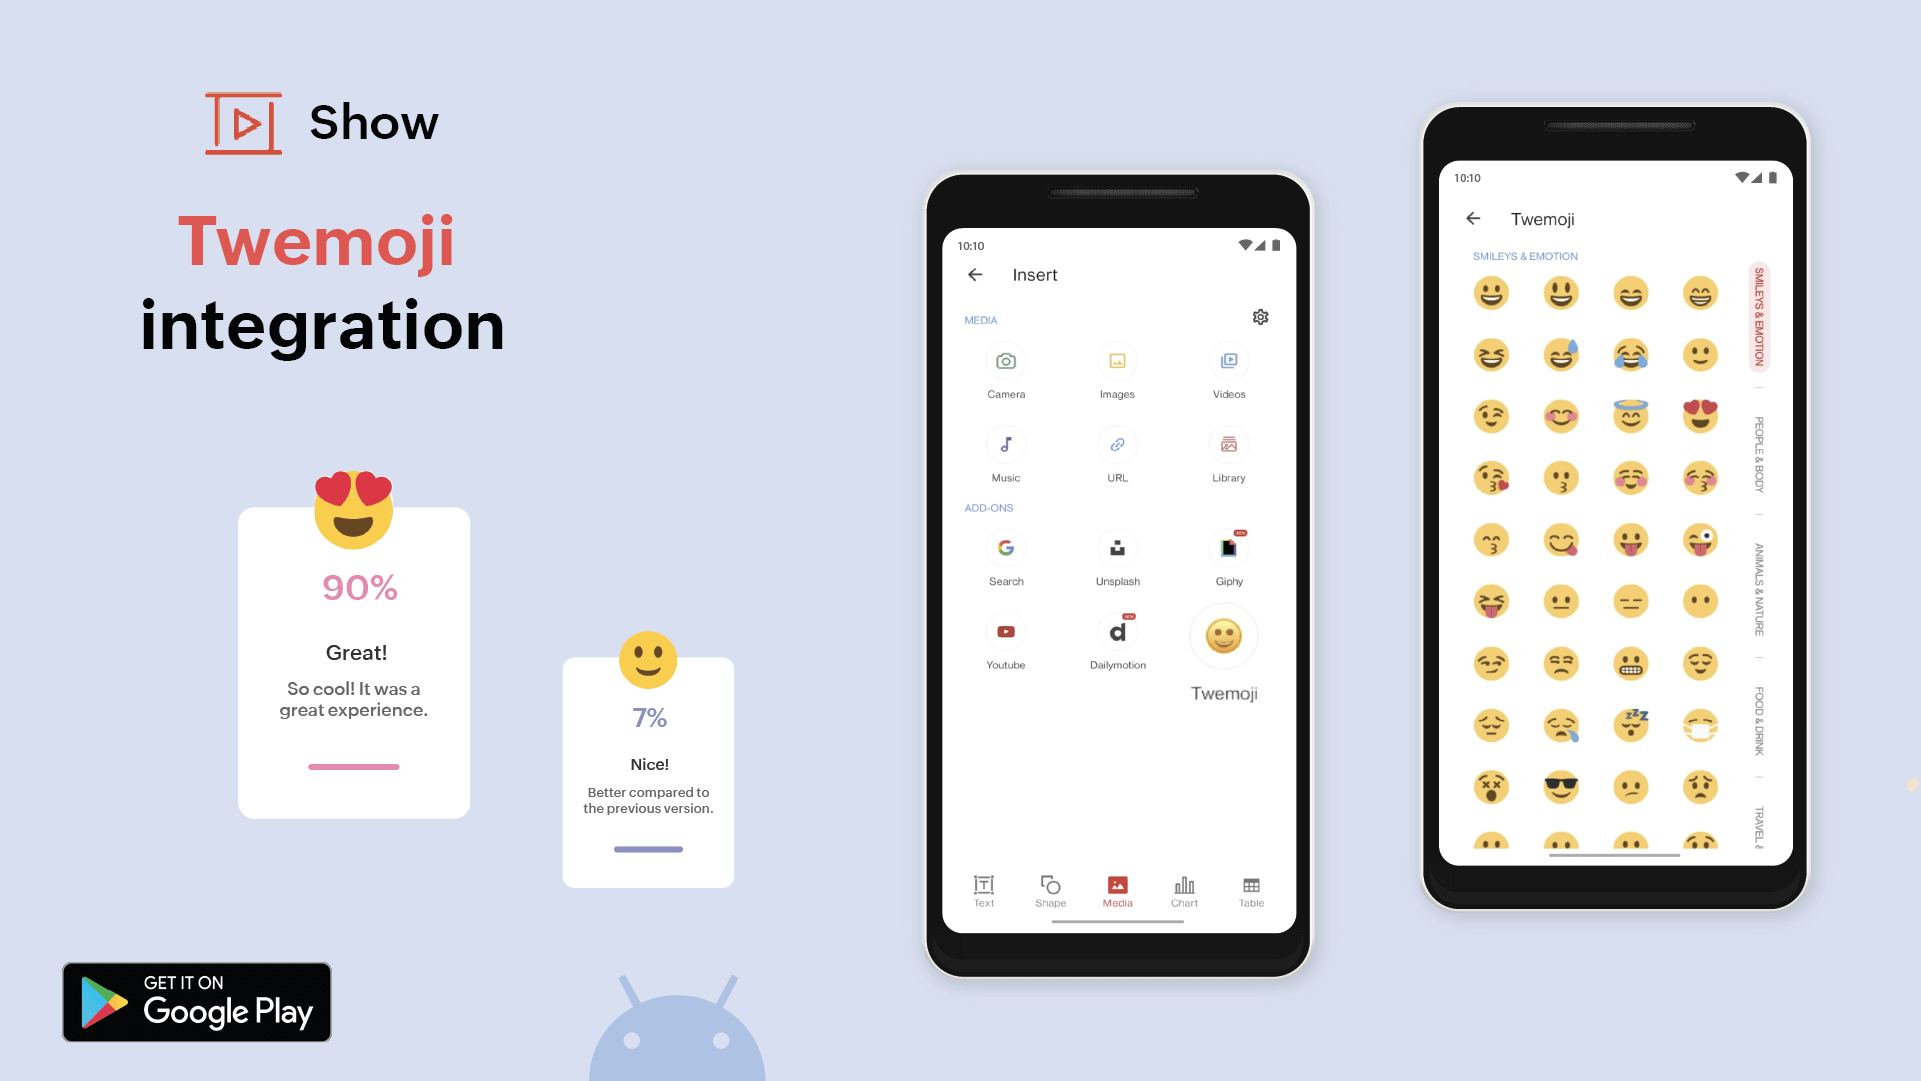Screen dimensions: 1921x1081
Task: Switch to the Text tab
Action: pyautogui.click(x=984, y=891)
